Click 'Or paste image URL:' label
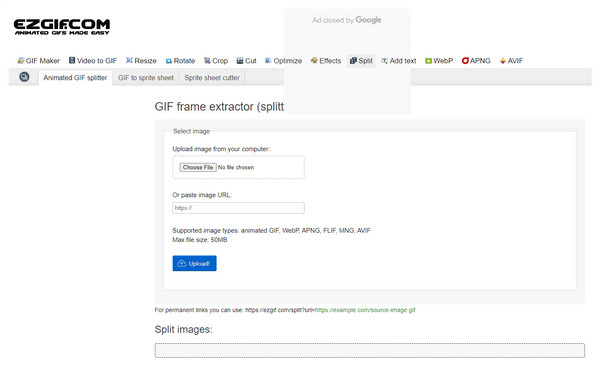The image size is (600, 369). (202, 195)
